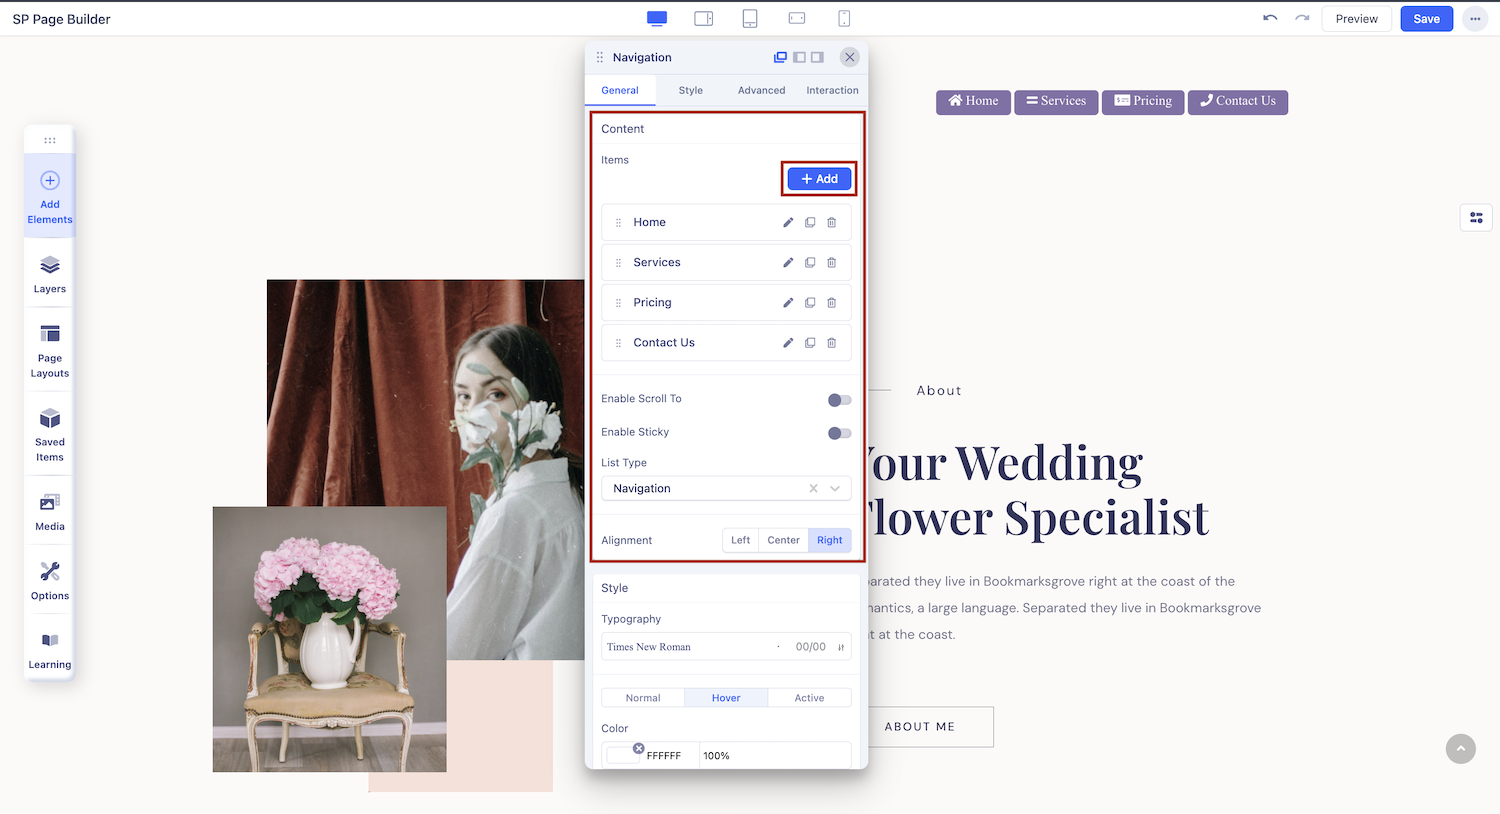Image resolution: width=1500 pixels, height=814 pixels.
Task: Open the Layers panel in sidebar
Action: (50, 273)
